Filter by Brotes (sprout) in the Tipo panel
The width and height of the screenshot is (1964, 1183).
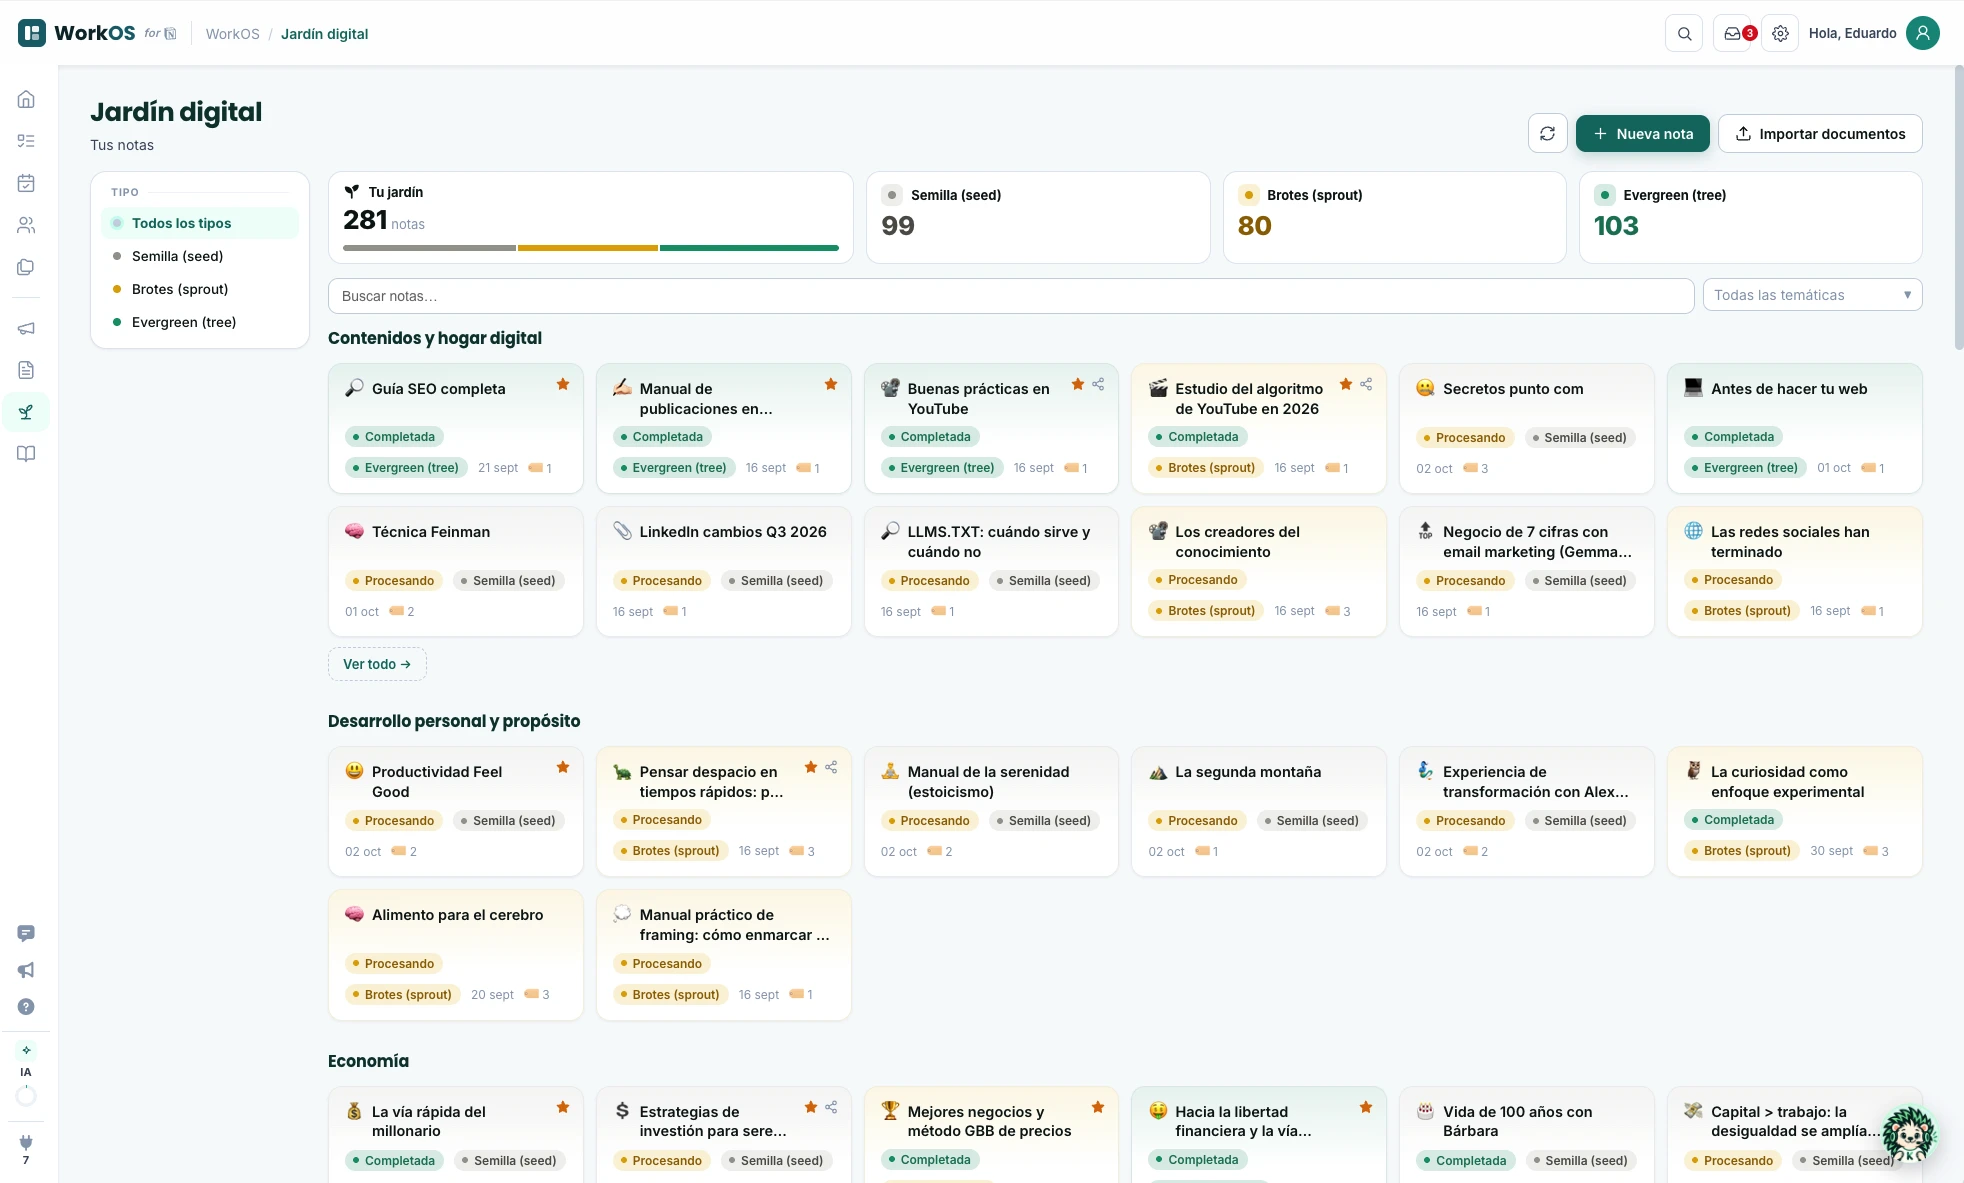200,289
